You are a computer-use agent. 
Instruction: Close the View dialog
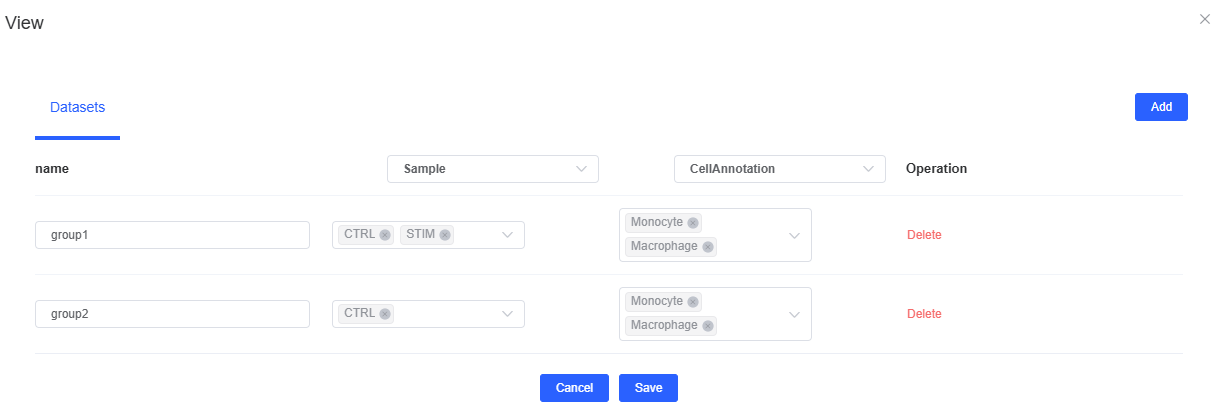(x=1204, y=19)
